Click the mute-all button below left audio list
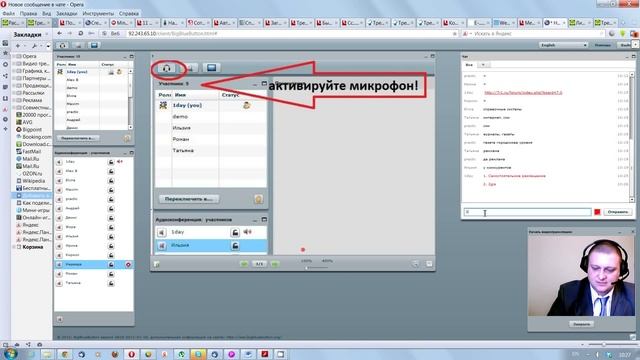This screenshot has height=360, width=640. point(60,319)
